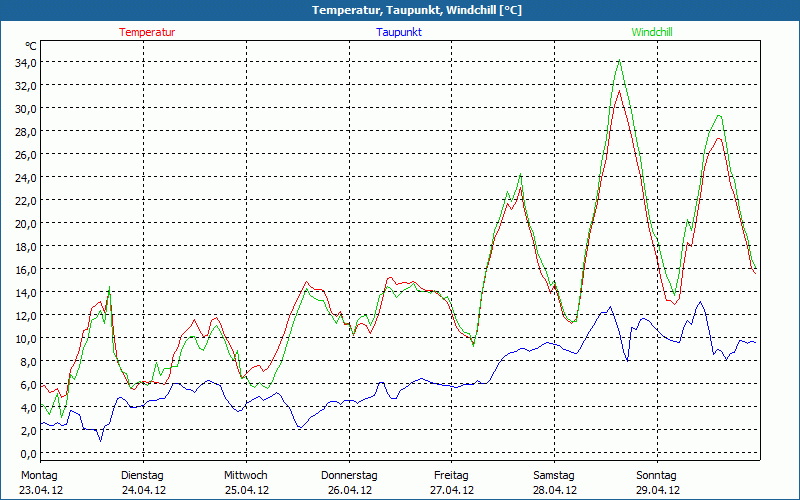Click the °C unit label on the axis
Screen dimensions: 800x500
[31, 46]
